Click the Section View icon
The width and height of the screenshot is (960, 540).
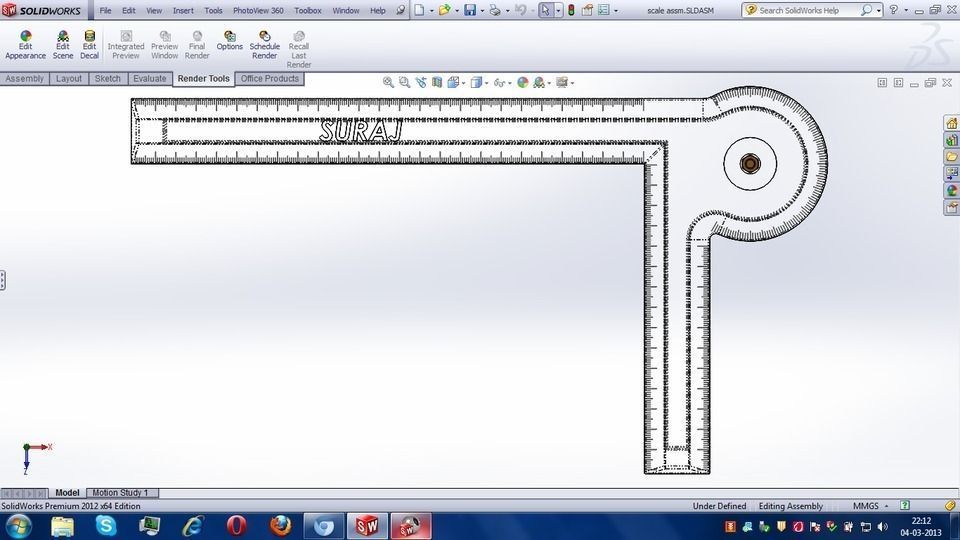click(437, 82)
